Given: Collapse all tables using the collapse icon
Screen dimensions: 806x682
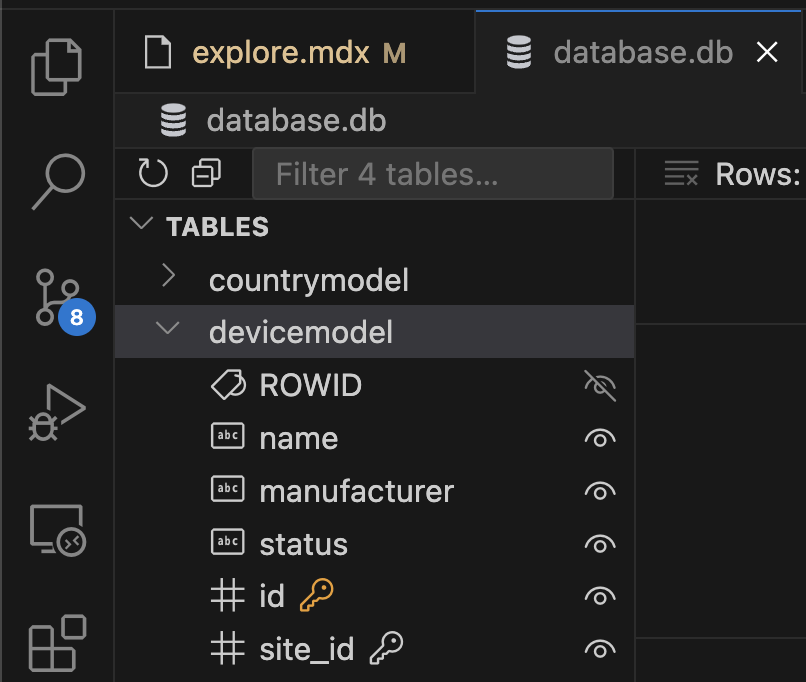Looking at the screenshot, I should [x=204, y=173].
